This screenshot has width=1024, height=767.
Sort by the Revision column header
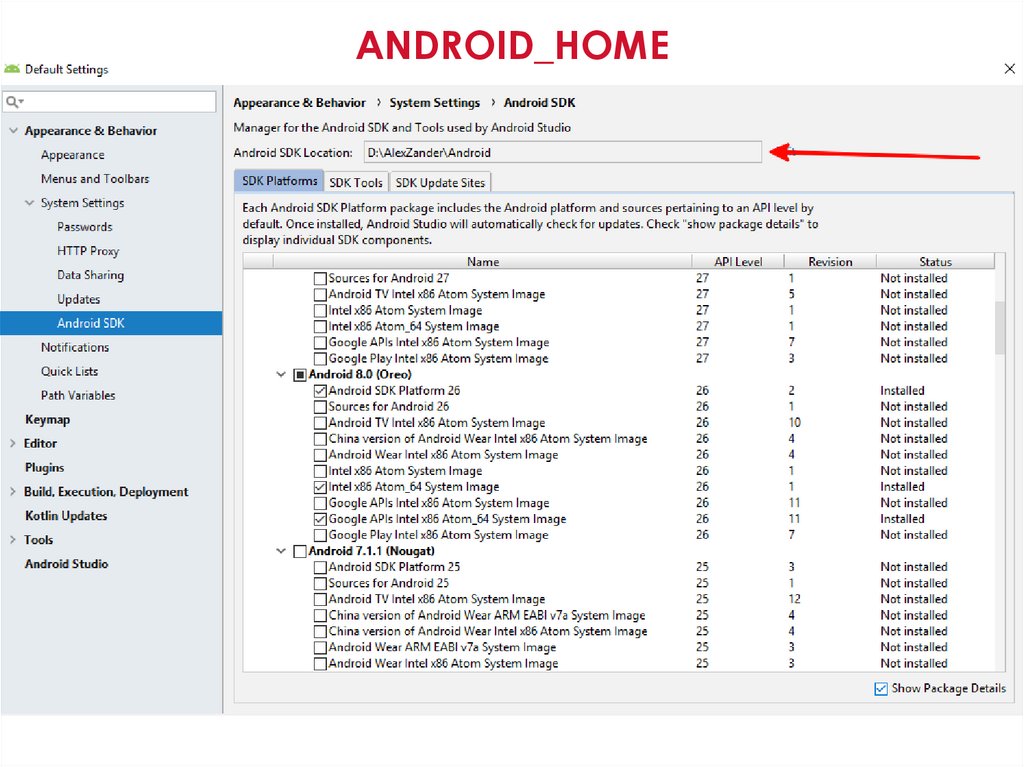point(830,261)
